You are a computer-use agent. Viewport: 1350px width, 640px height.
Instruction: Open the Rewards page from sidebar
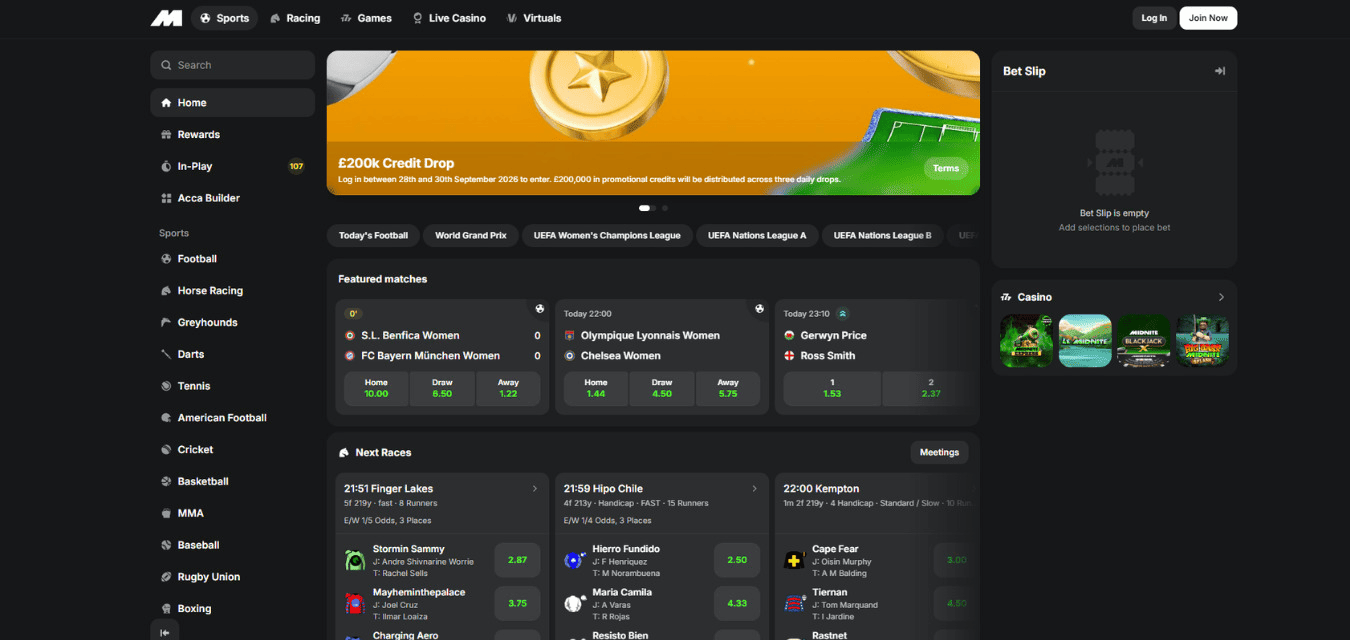233,135
